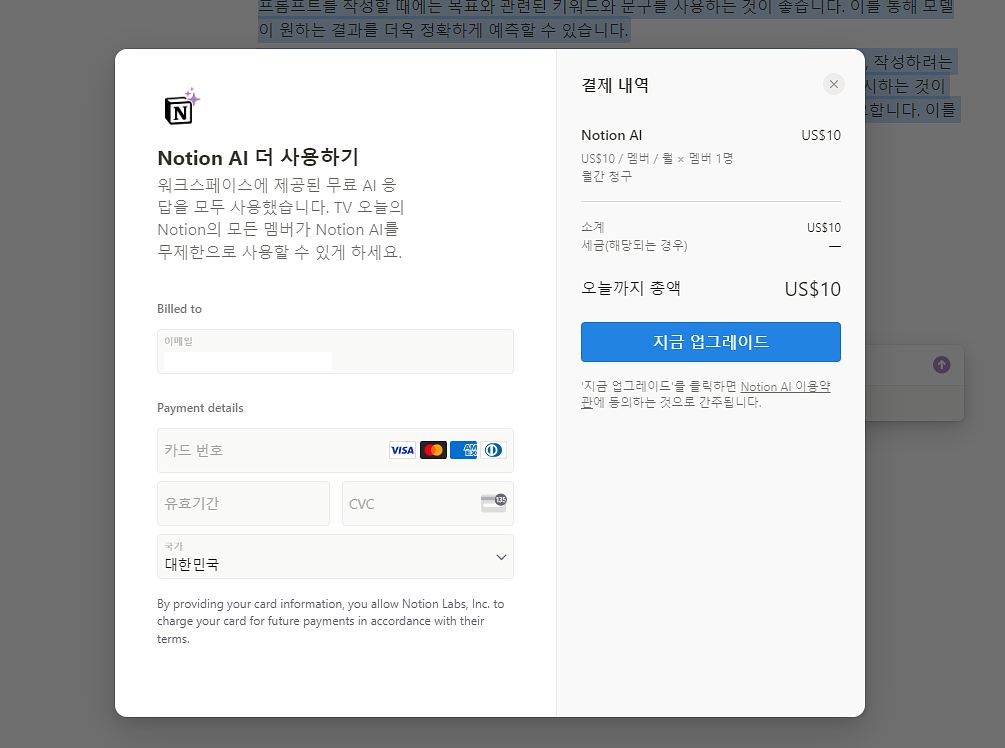
Task: Click the American Express icon
Action: (x=463, y=450)
